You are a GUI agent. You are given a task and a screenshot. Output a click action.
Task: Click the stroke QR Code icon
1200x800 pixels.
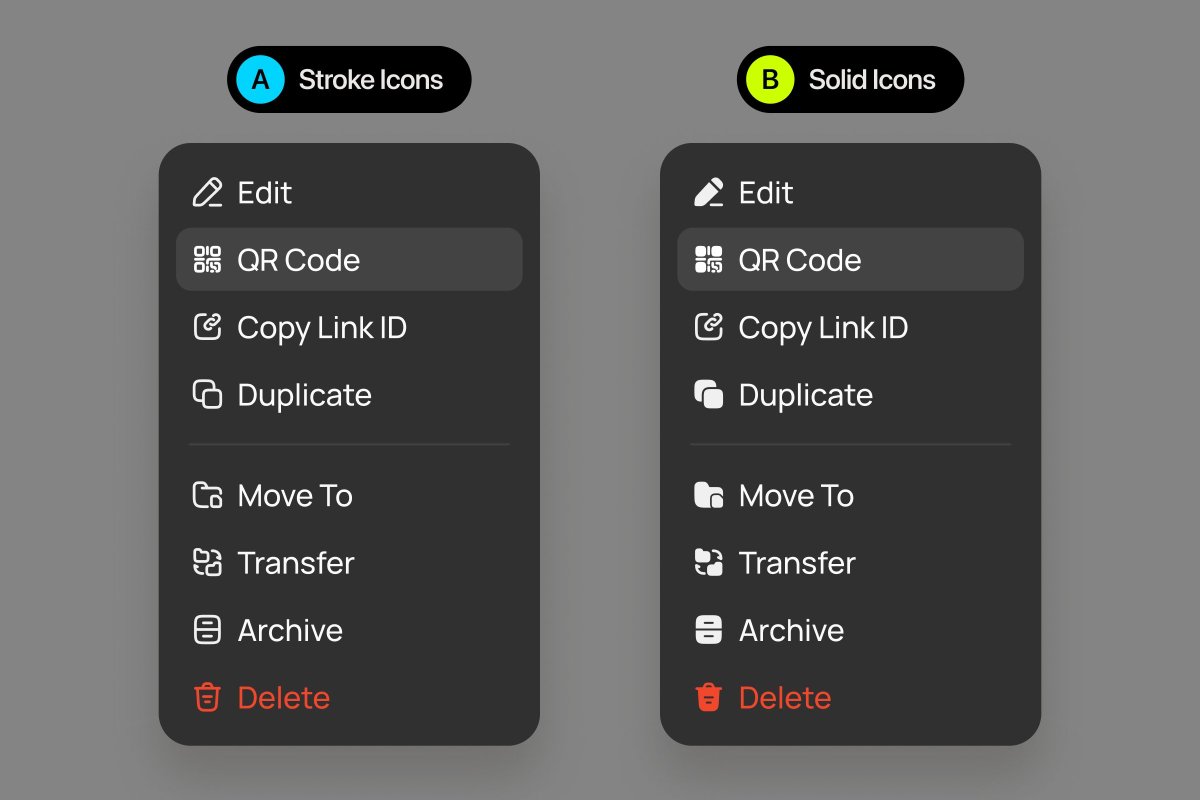click(x=207, y=260)
